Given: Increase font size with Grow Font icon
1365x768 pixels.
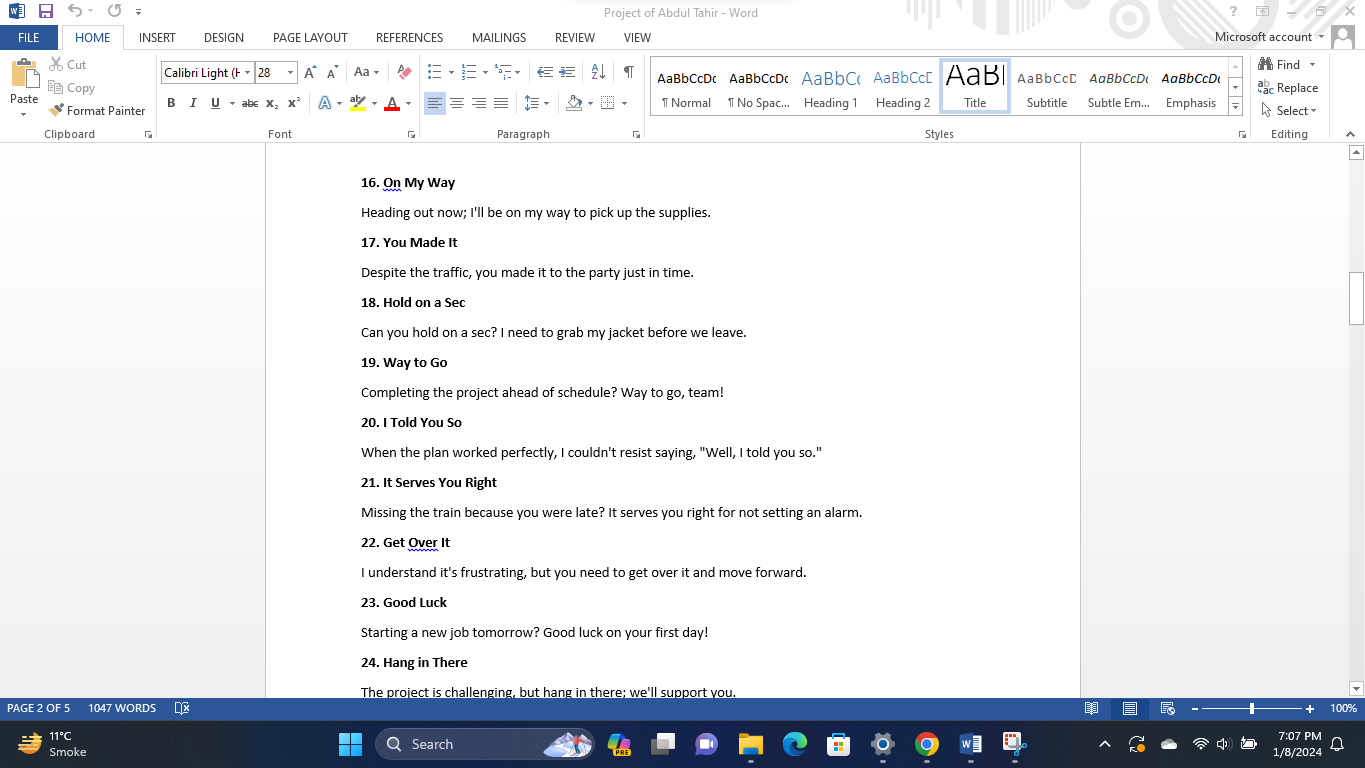Looking at the screenshot, I should tap(311, 72).
